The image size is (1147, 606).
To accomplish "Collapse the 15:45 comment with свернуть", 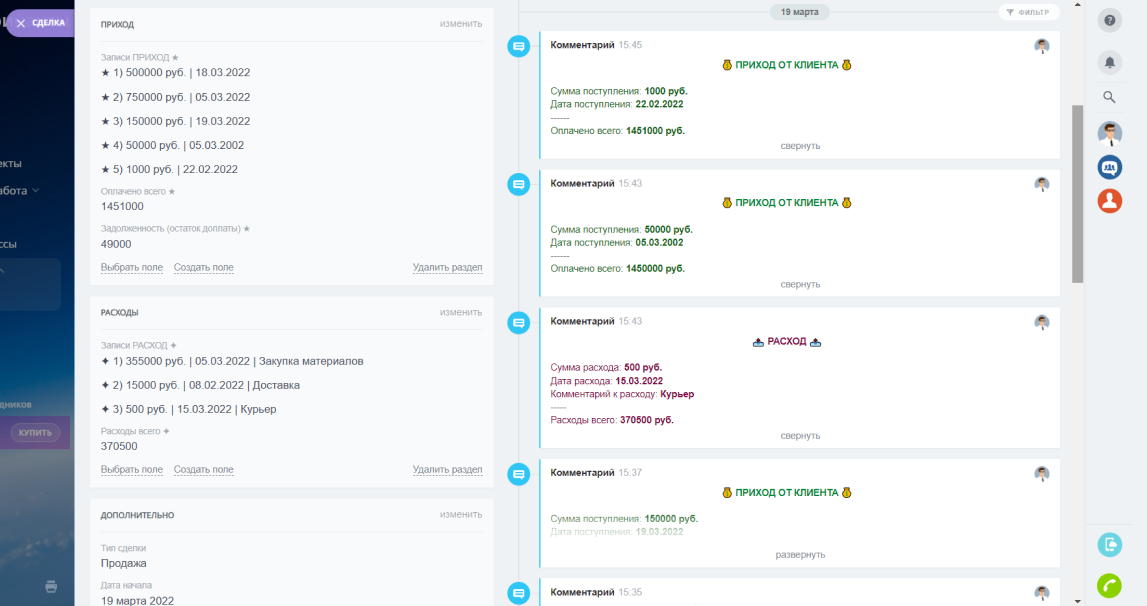I will coord(800,146).
